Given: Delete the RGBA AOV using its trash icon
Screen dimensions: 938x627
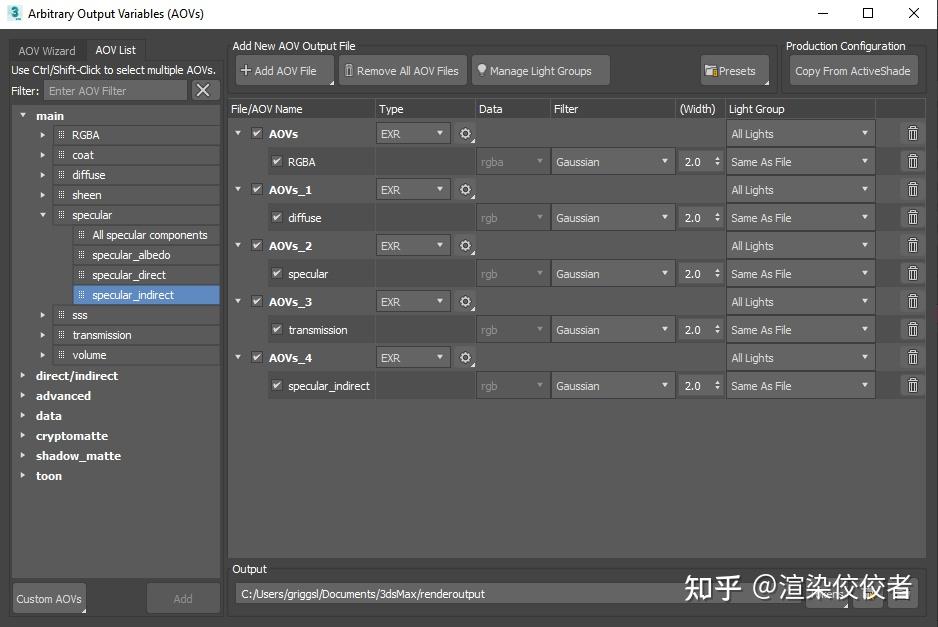Looking at the screenshot, I should (913, 161).
